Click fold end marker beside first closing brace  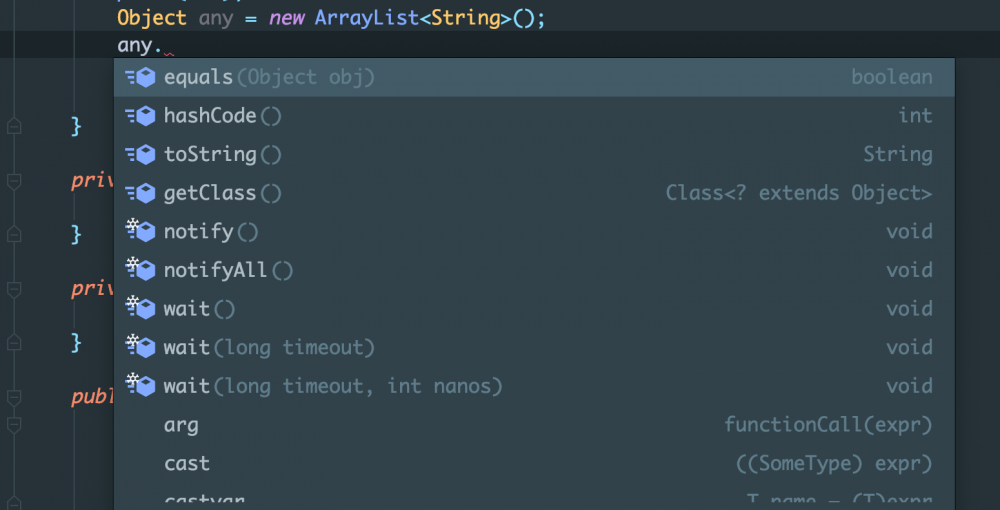[14, 126]
